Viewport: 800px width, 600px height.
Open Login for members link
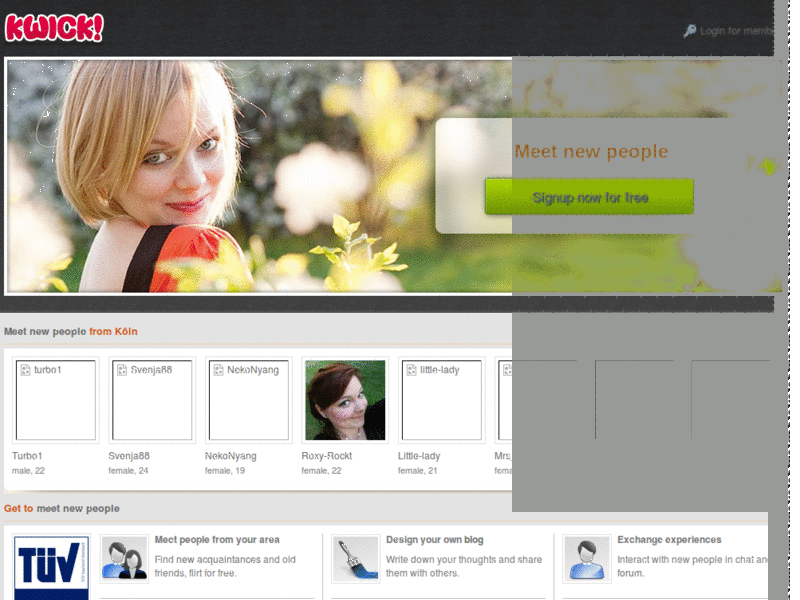(x=737, y=31)
